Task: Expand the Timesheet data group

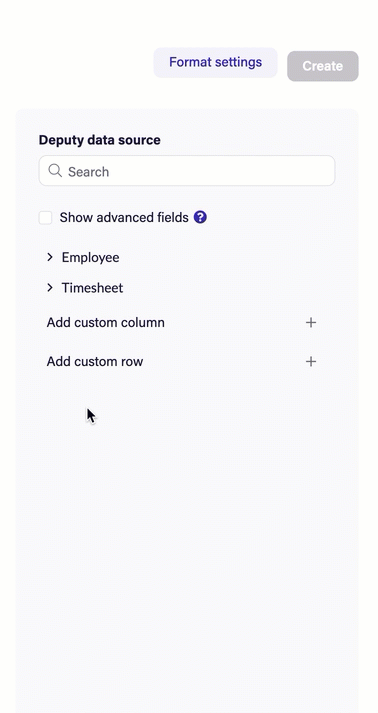Action: tap(85, 288)
